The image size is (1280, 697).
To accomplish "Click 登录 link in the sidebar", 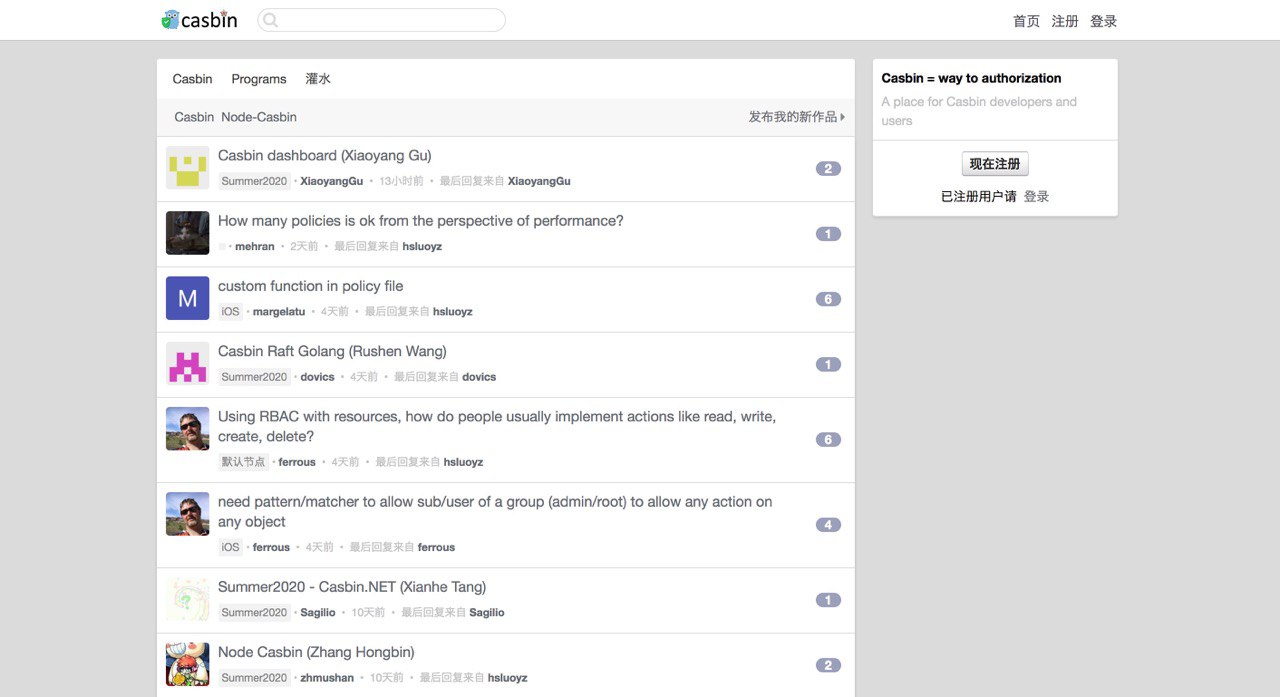I will pyautogui.click(x=1037, y=197).
